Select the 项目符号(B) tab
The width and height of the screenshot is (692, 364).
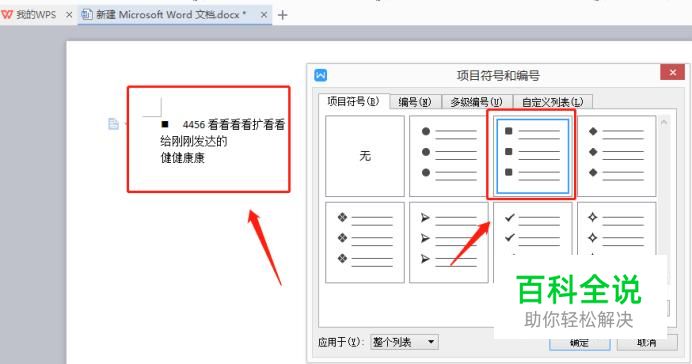(354, 101)
